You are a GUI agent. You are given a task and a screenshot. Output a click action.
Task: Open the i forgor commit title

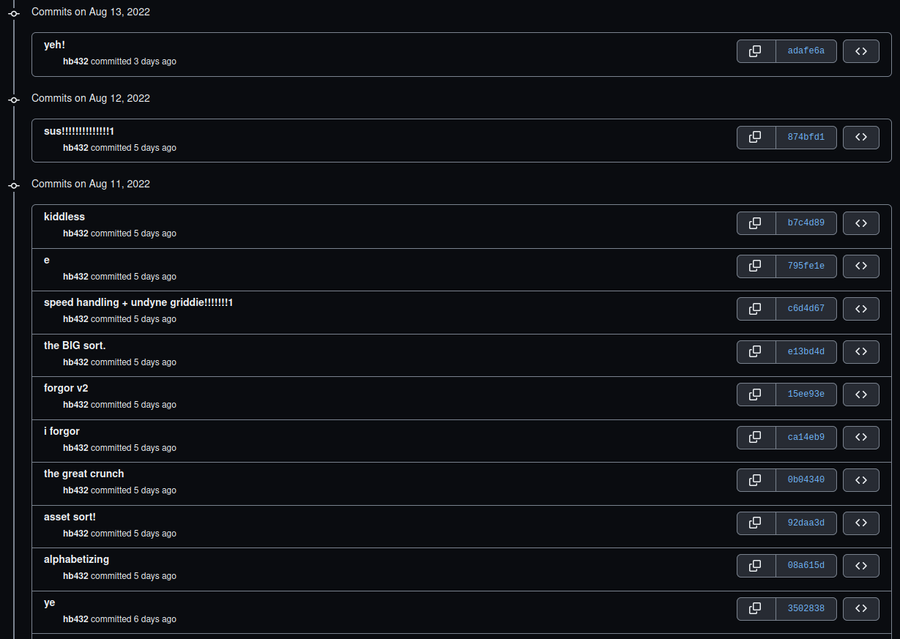point(61,431)
